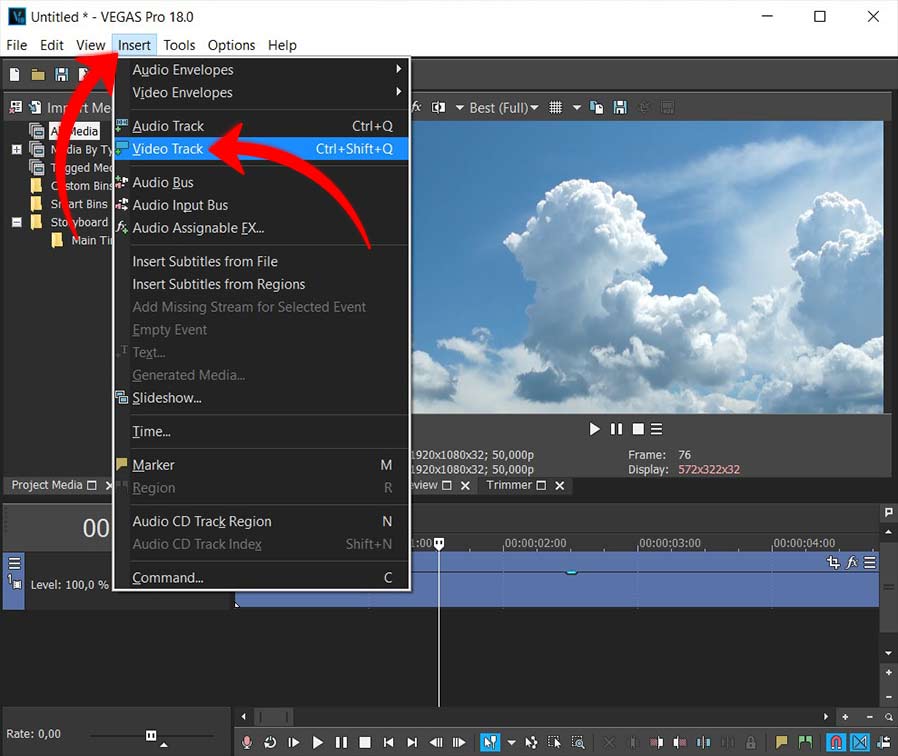Viewport: 898px width, 756px height.
Task: Collapse the Storyboard tree node
Action: pyautogui.click(x=17, y=222)
